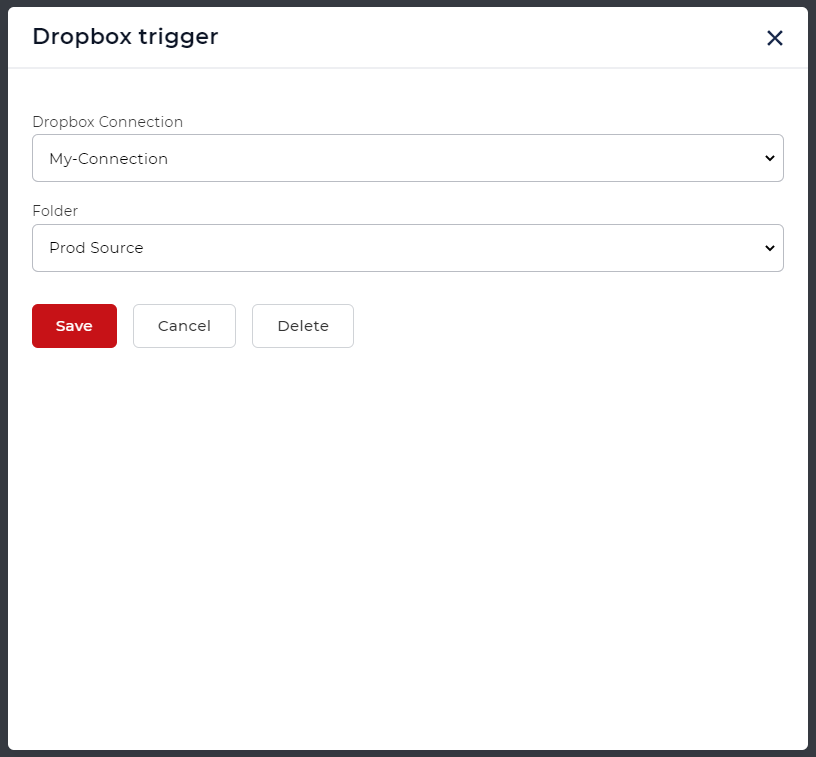Image resolution: width=816 pixels, height=757 pixels.
Task: Click the Dropbox trigger dialog title
Action: tap(125, 37)
